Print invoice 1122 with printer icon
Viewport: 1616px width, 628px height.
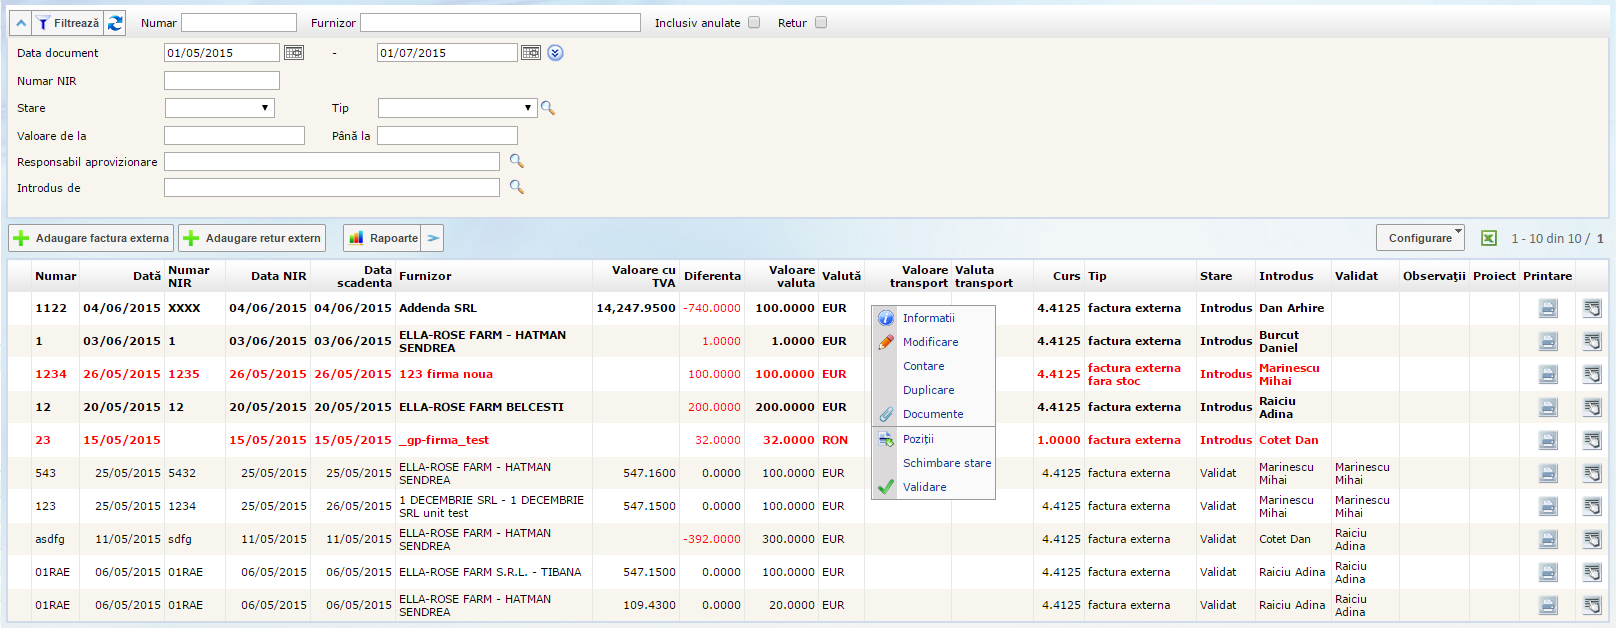[1547, 309]
